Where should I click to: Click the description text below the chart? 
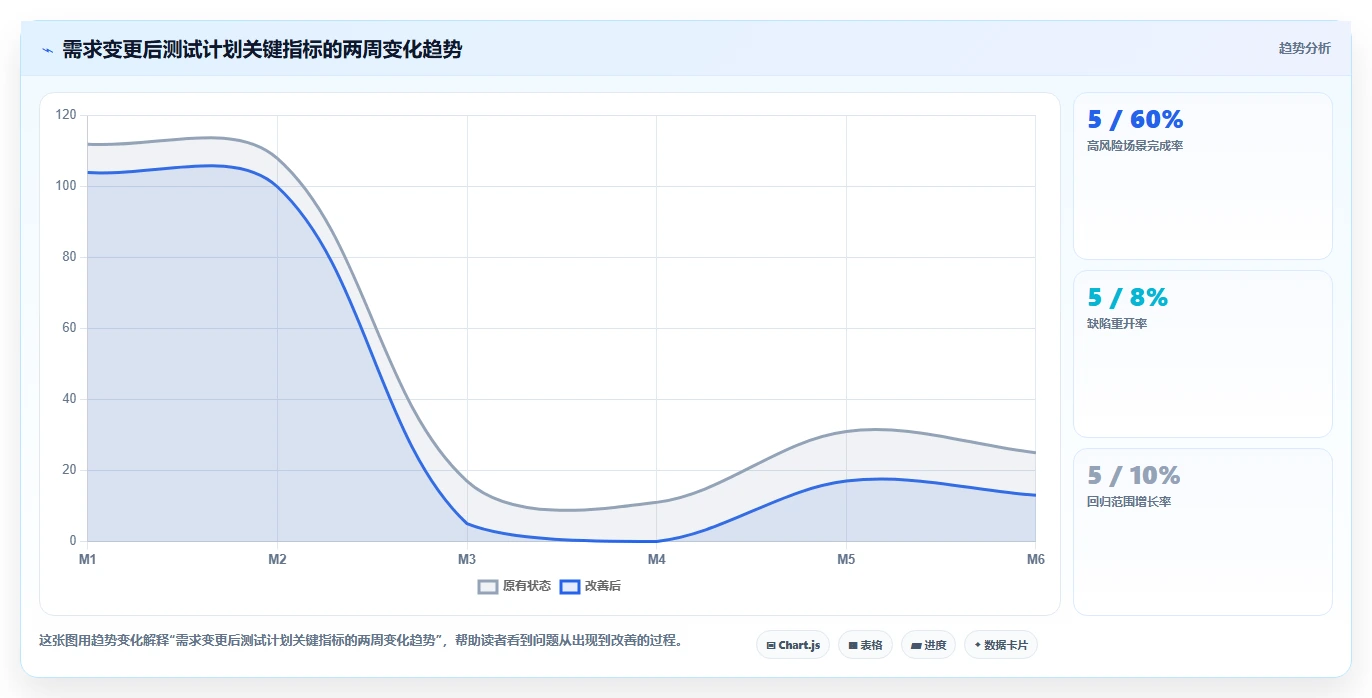coord(362,640)
